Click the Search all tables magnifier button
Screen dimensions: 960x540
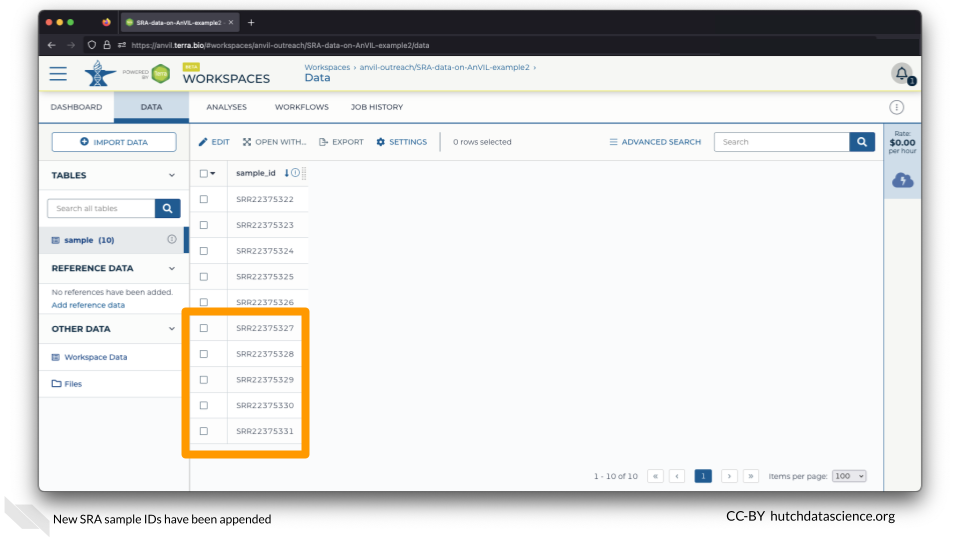(168, 208)
